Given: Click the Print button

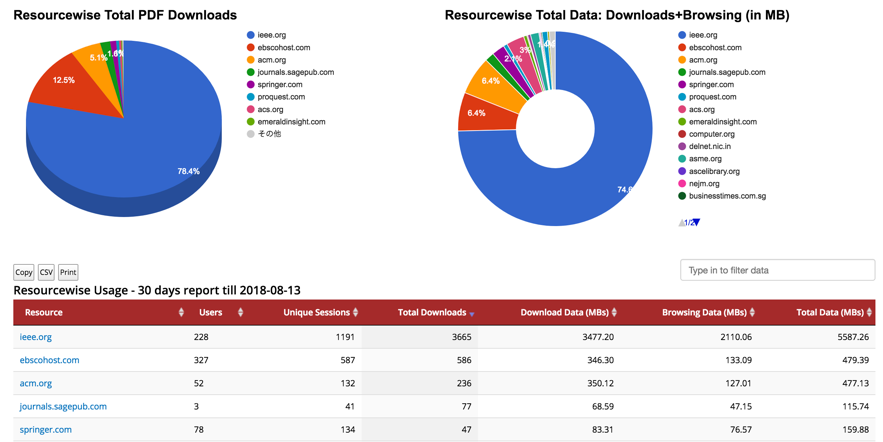Looking at the screenshot, I should (68, 273).
